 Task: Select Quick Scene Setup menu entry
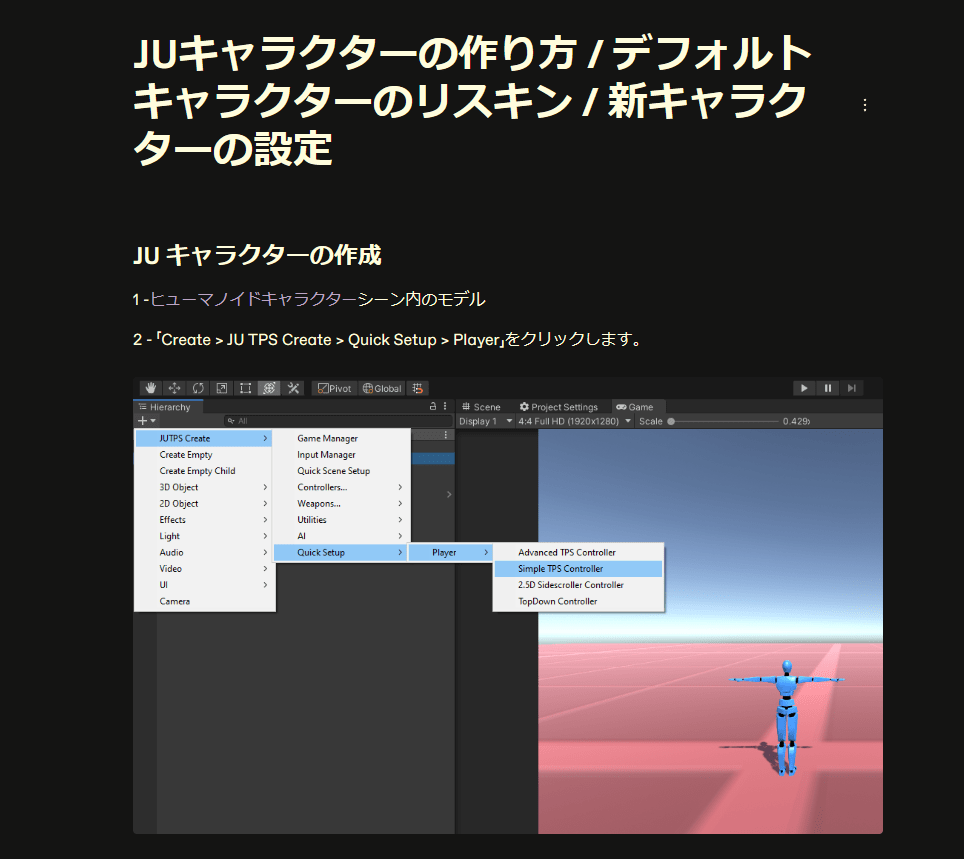click(342, 471)
